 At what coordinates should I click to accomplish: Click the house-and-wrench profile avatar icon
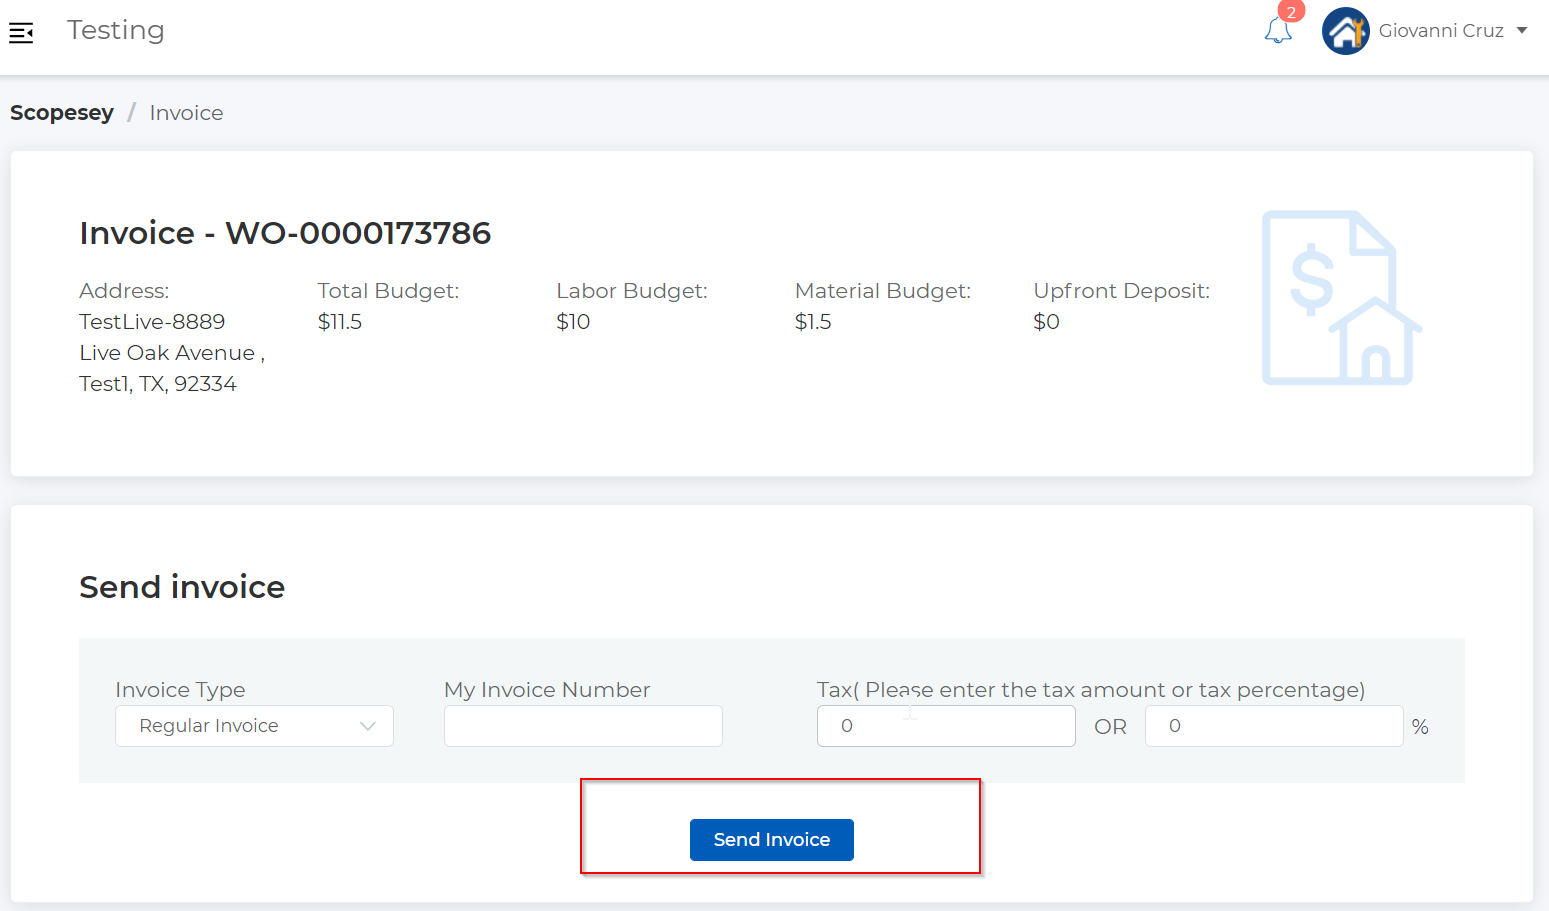tap(1346, 31)
